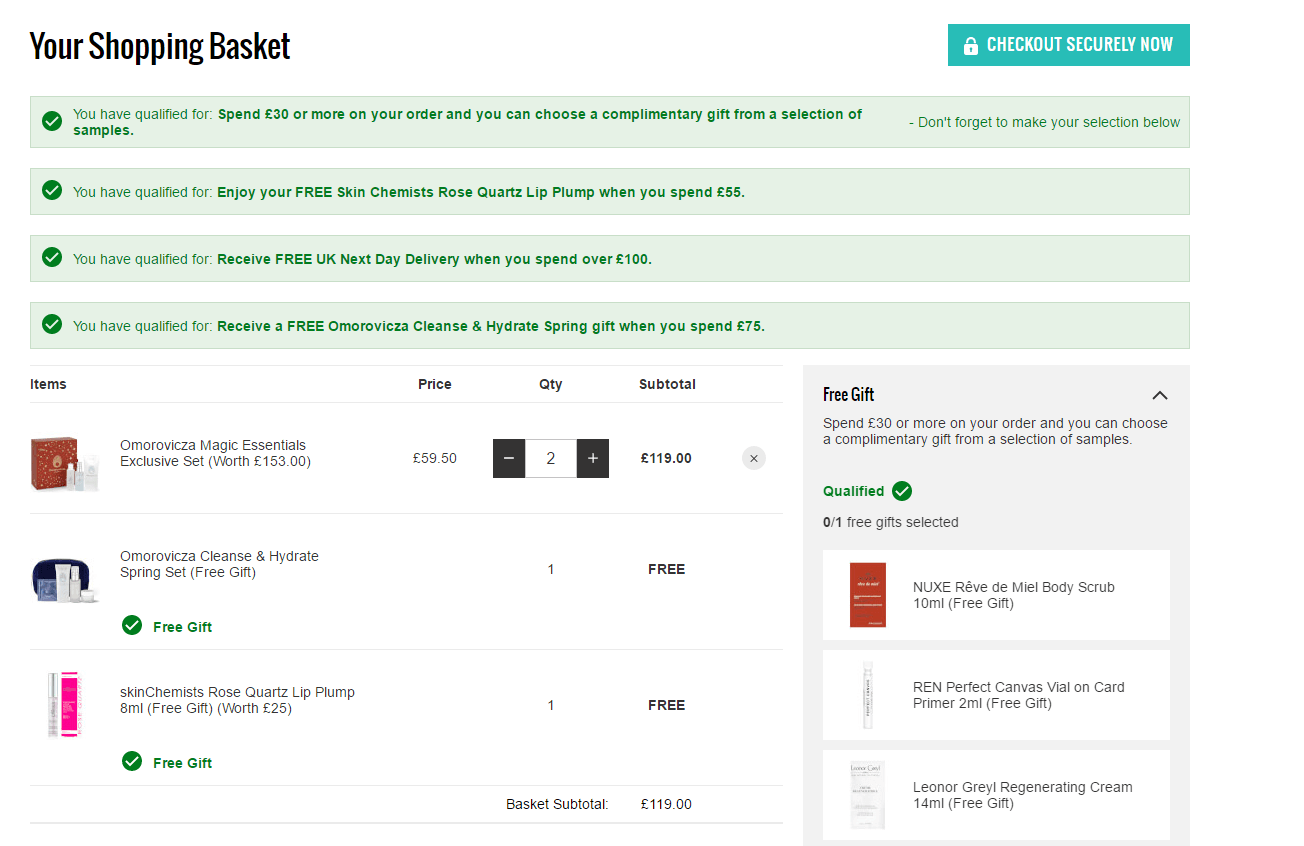The height and width of the screenshot is (846, 1304).
Task: Click the 'Qty' column header
Action: [551, 384]
